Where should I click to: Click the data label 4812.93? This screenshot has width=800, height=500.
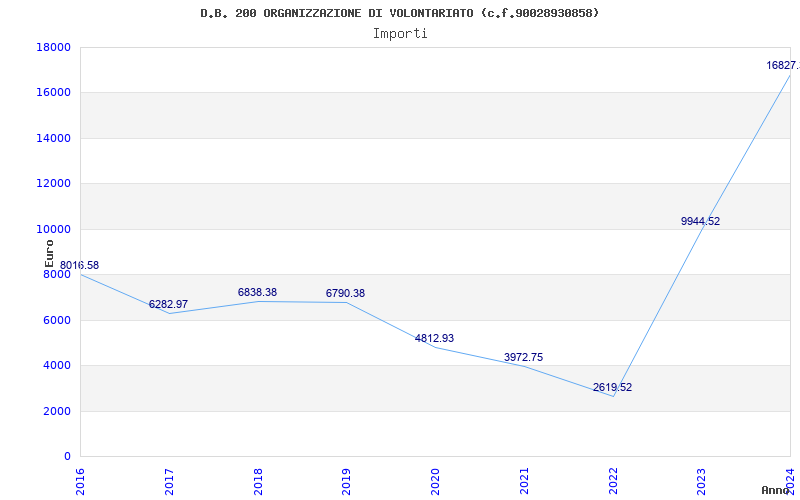(434, 338)
